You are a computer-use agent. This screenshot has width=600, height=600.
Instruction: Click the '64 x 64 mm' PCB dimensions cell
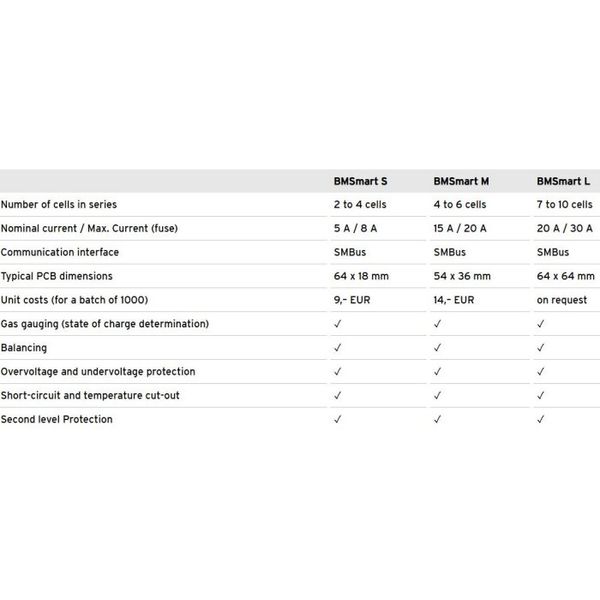tap(566, 276)
